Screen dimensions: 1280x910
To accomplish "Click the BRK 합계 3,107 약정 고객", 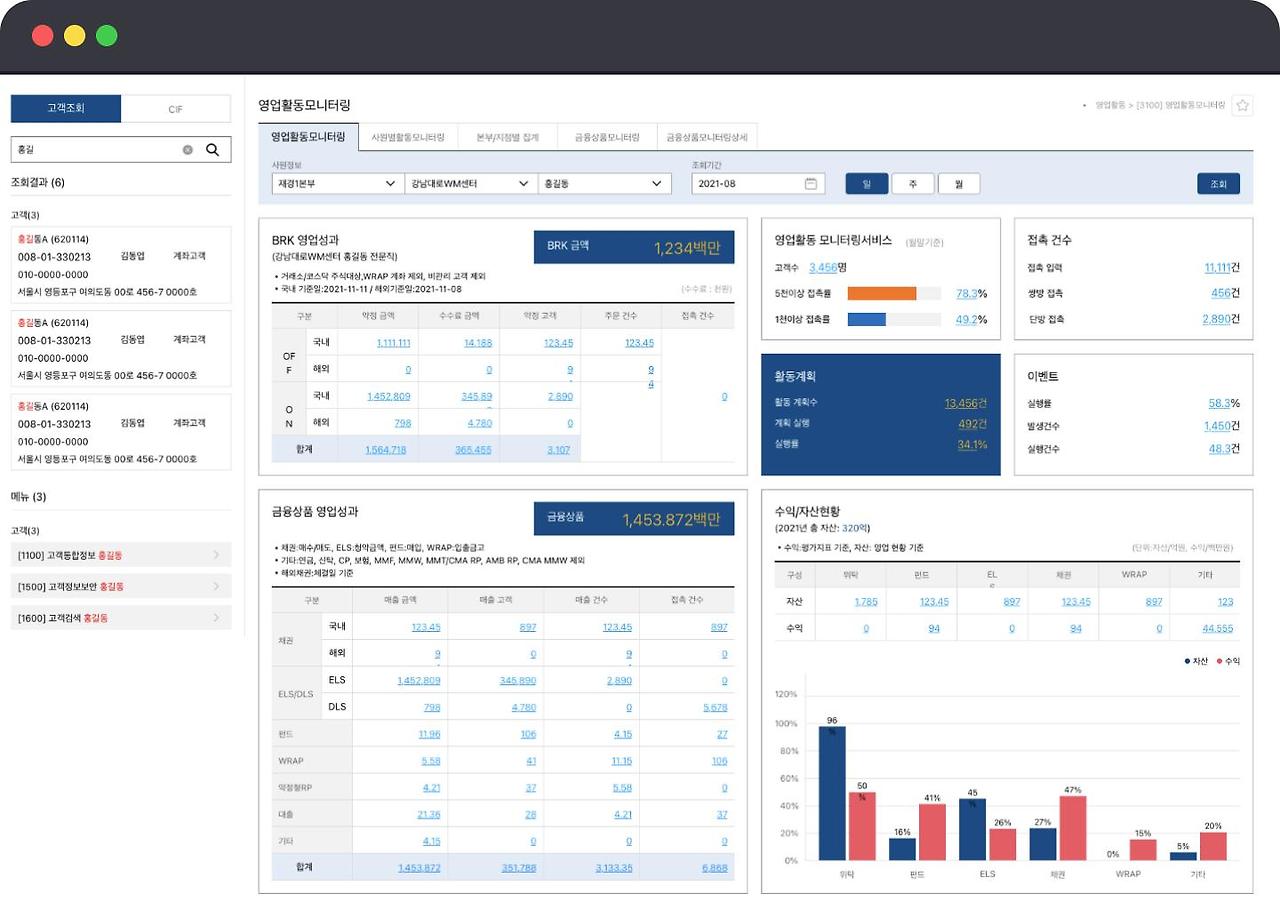I will click(x=558, y=450).
